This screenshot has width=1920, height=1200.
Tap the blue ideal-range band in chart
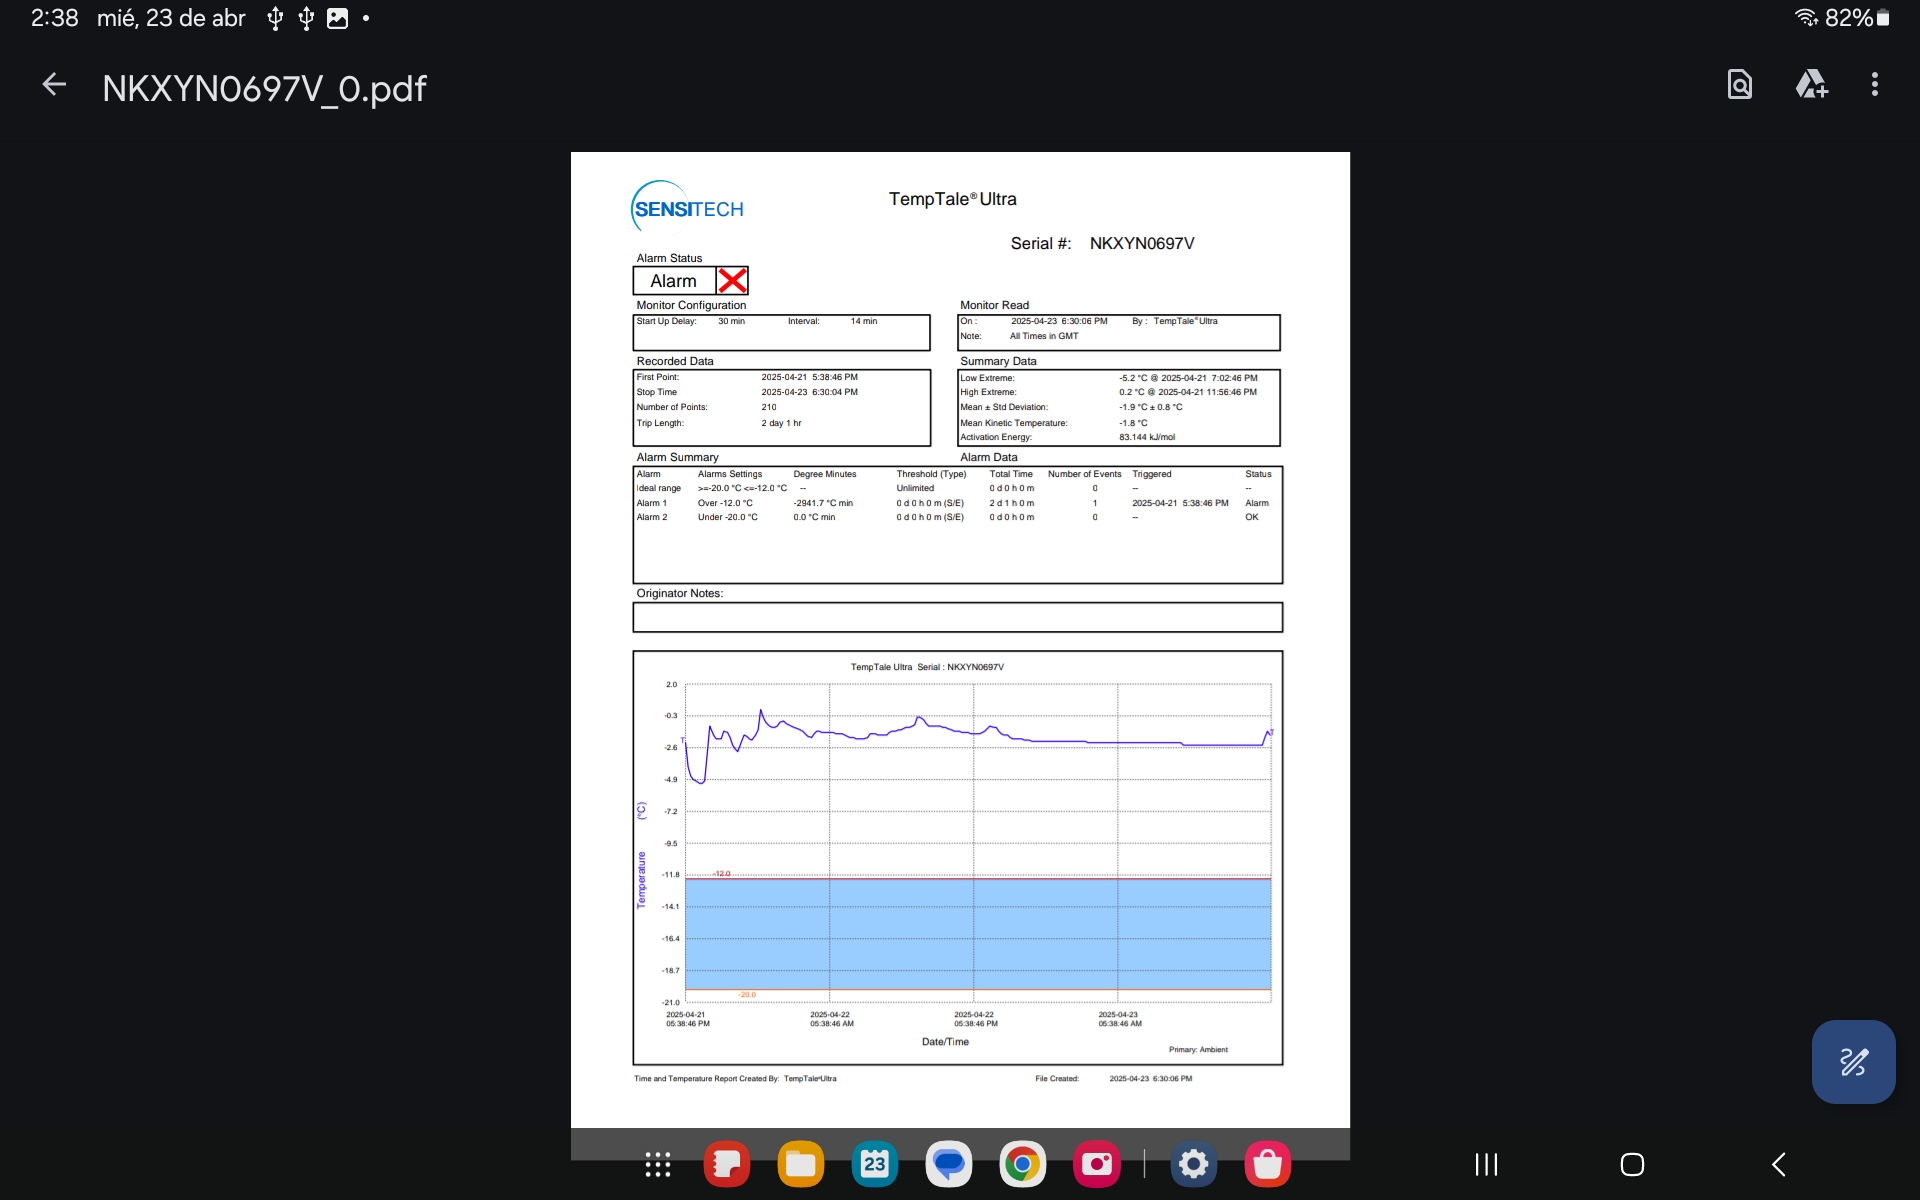(978, 934)
